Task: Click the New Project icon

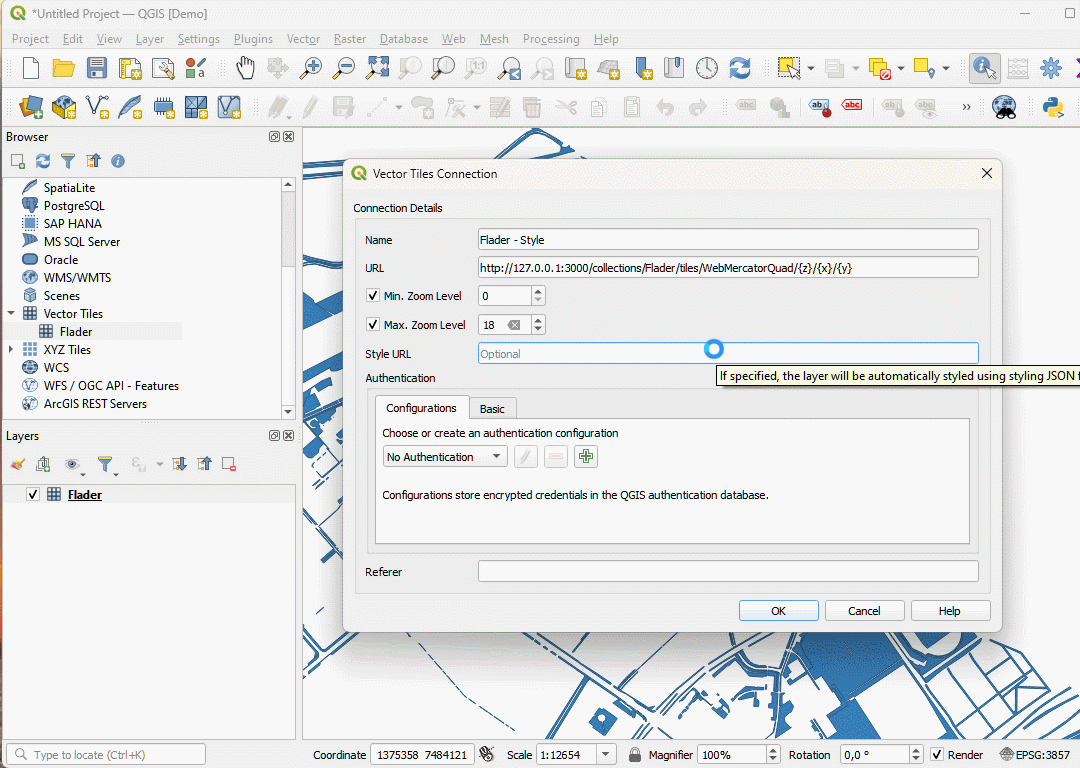Action: [31, 68]
